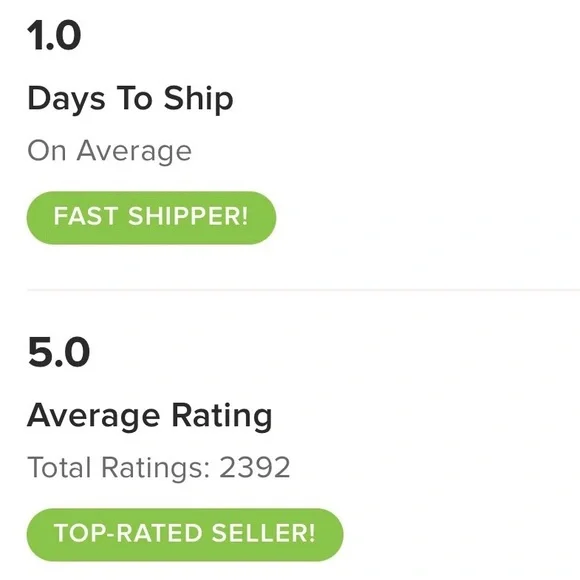The height and width of the screenshot is (580, 580).
Task: Select the 1.0 days value
Action: 54,36
